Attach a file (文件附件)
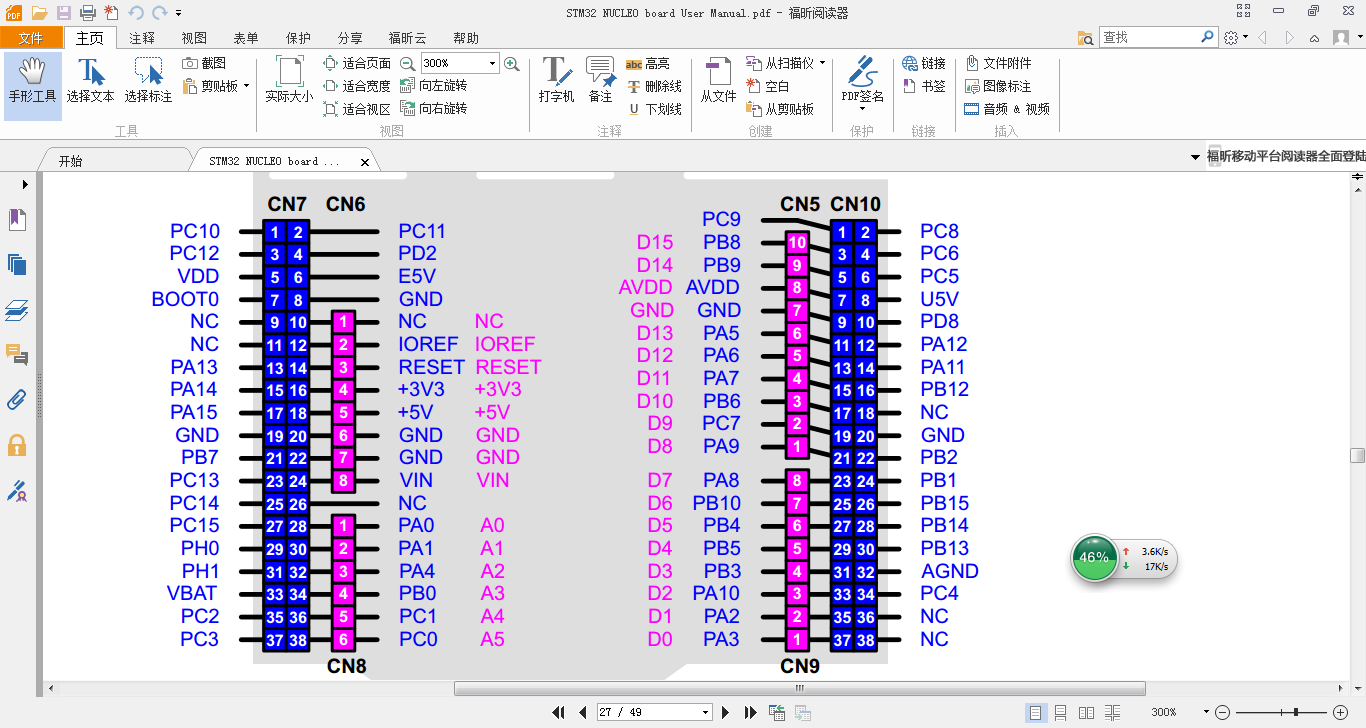Screen dimensions: 1366x728 coord(997,63)
